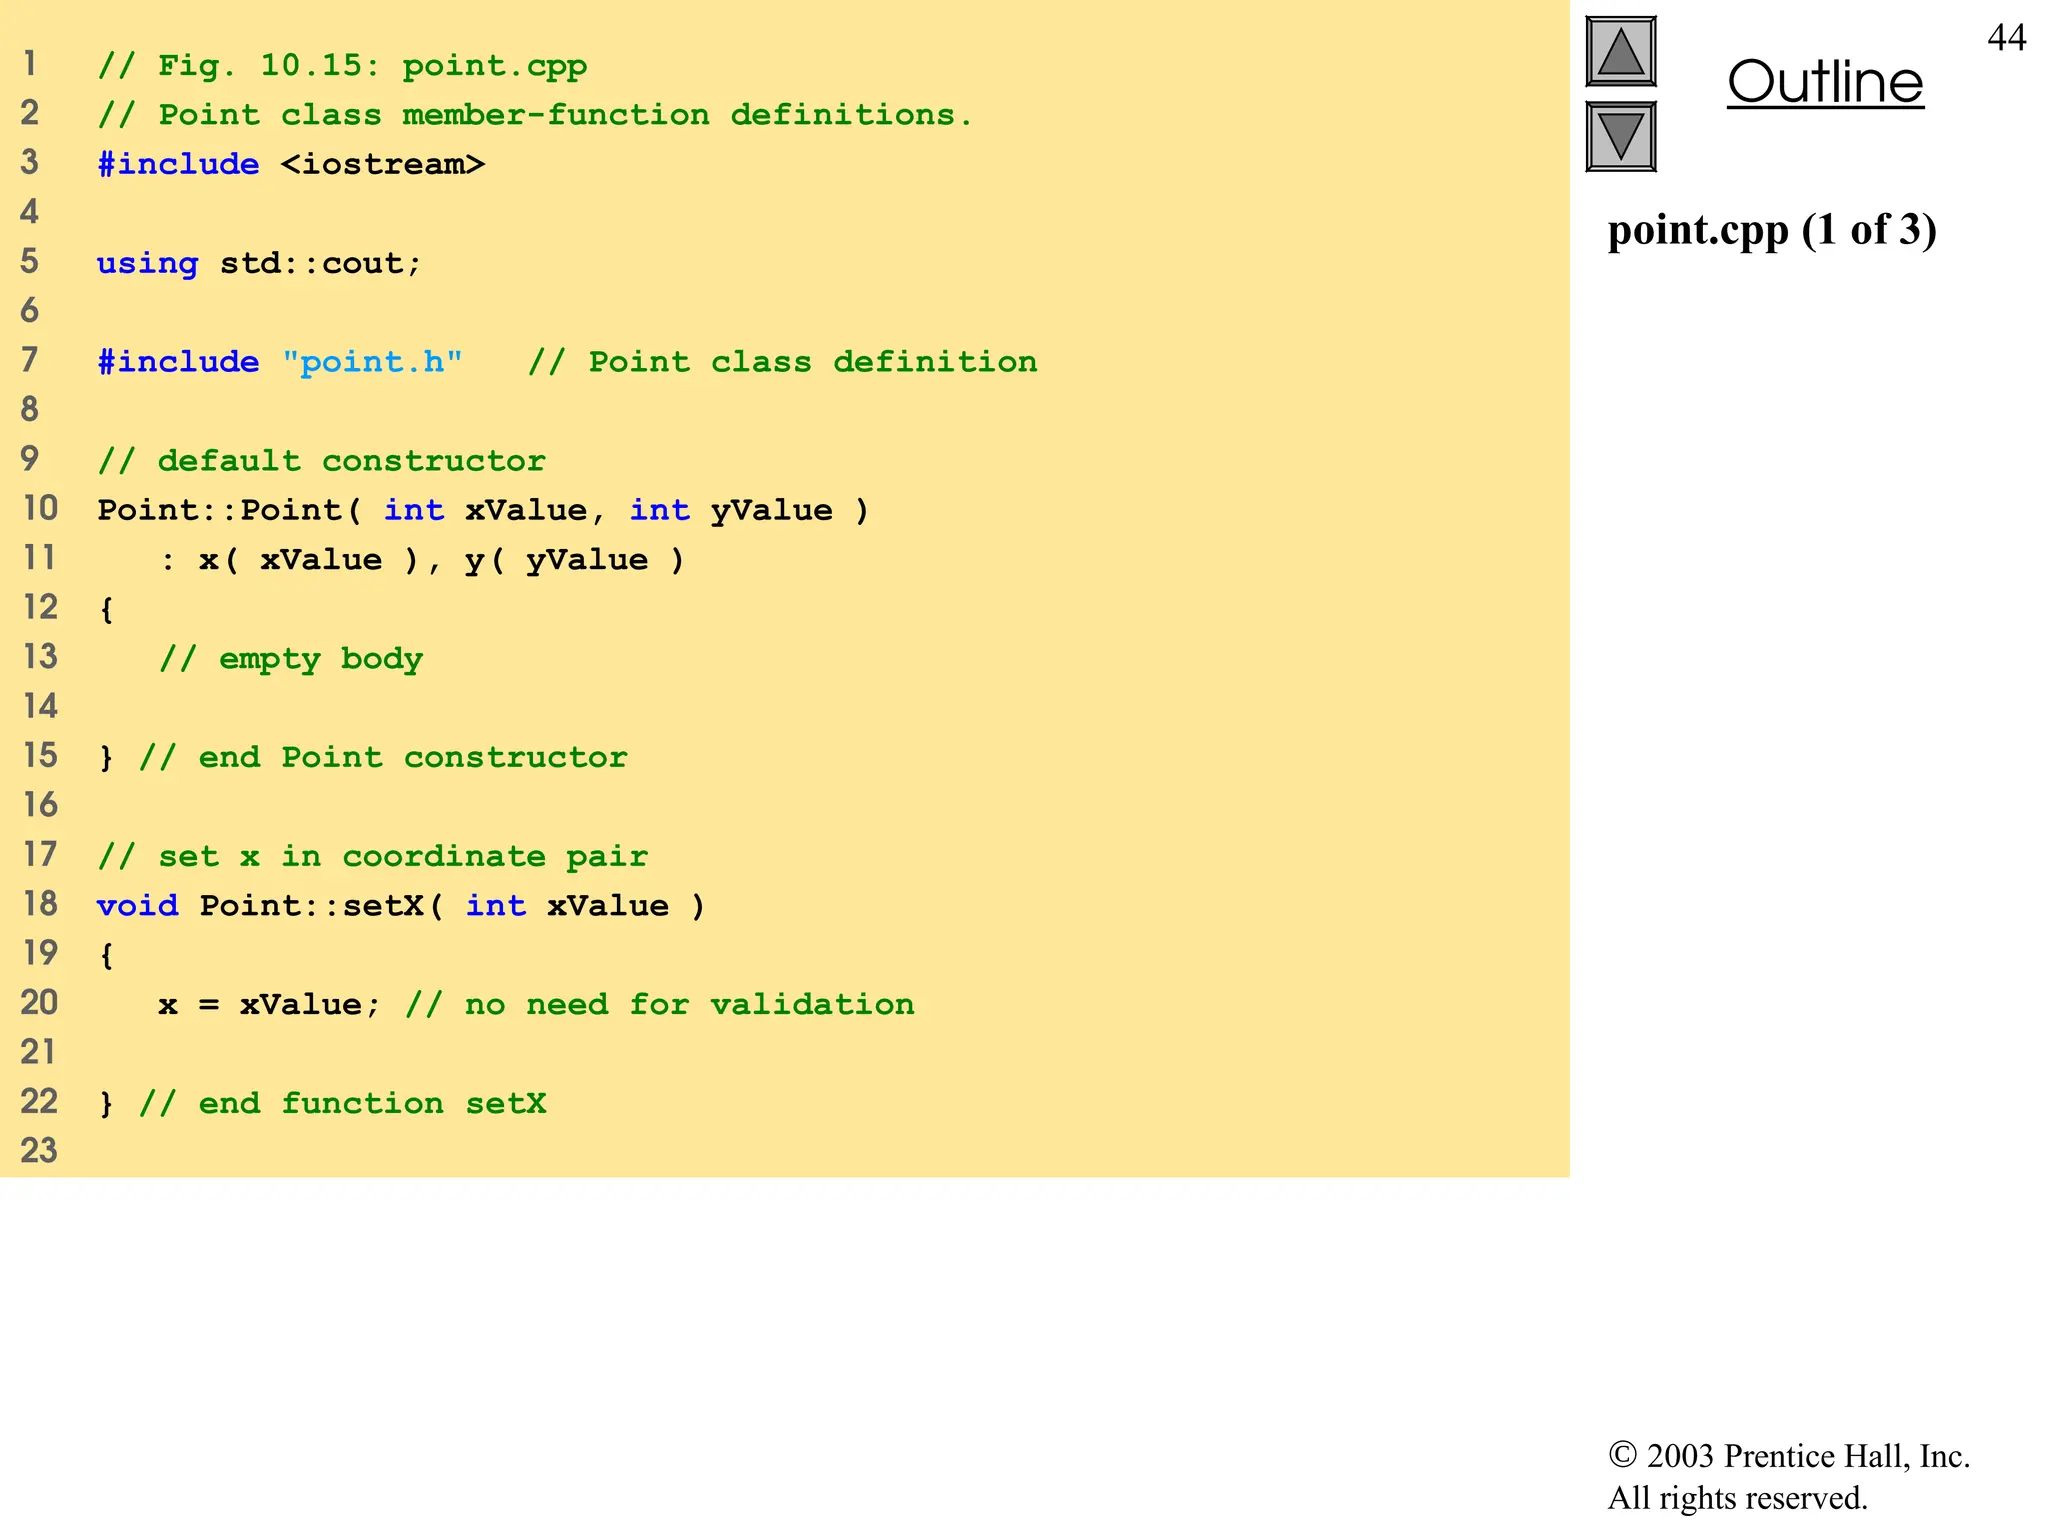Click the down arrow navigation button
2048x1536 pixels.
click(x=1620, y=136)
